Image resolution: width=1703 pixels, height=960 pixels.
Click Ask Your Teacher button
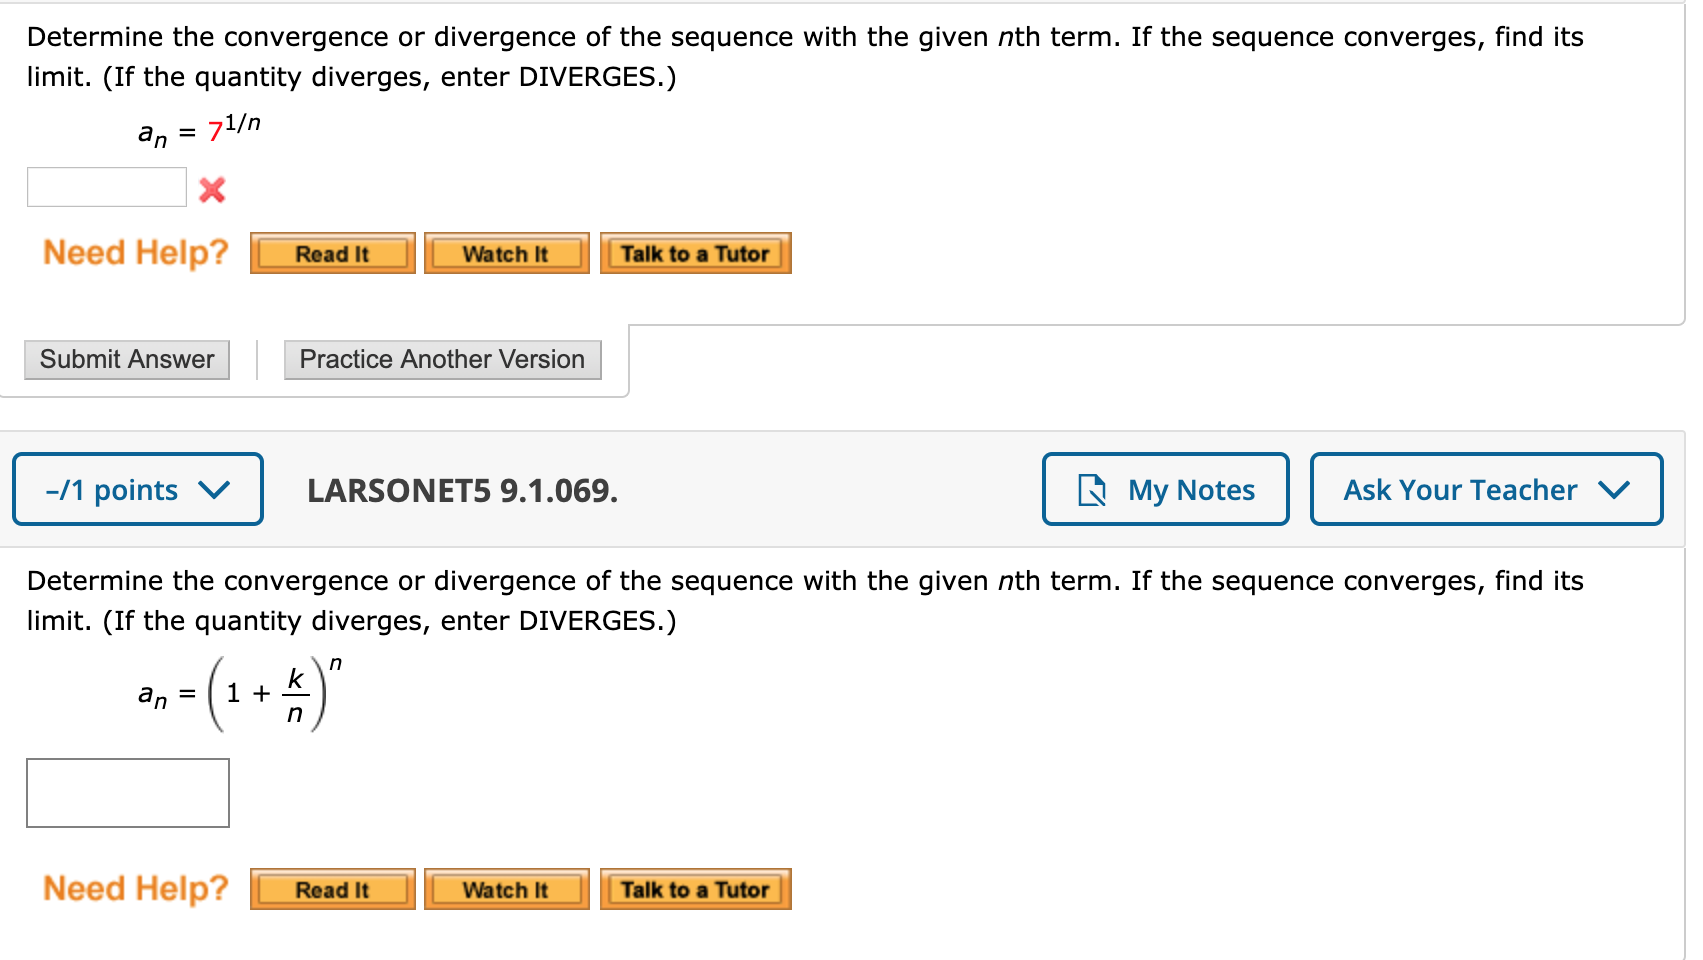point(1486,489)
